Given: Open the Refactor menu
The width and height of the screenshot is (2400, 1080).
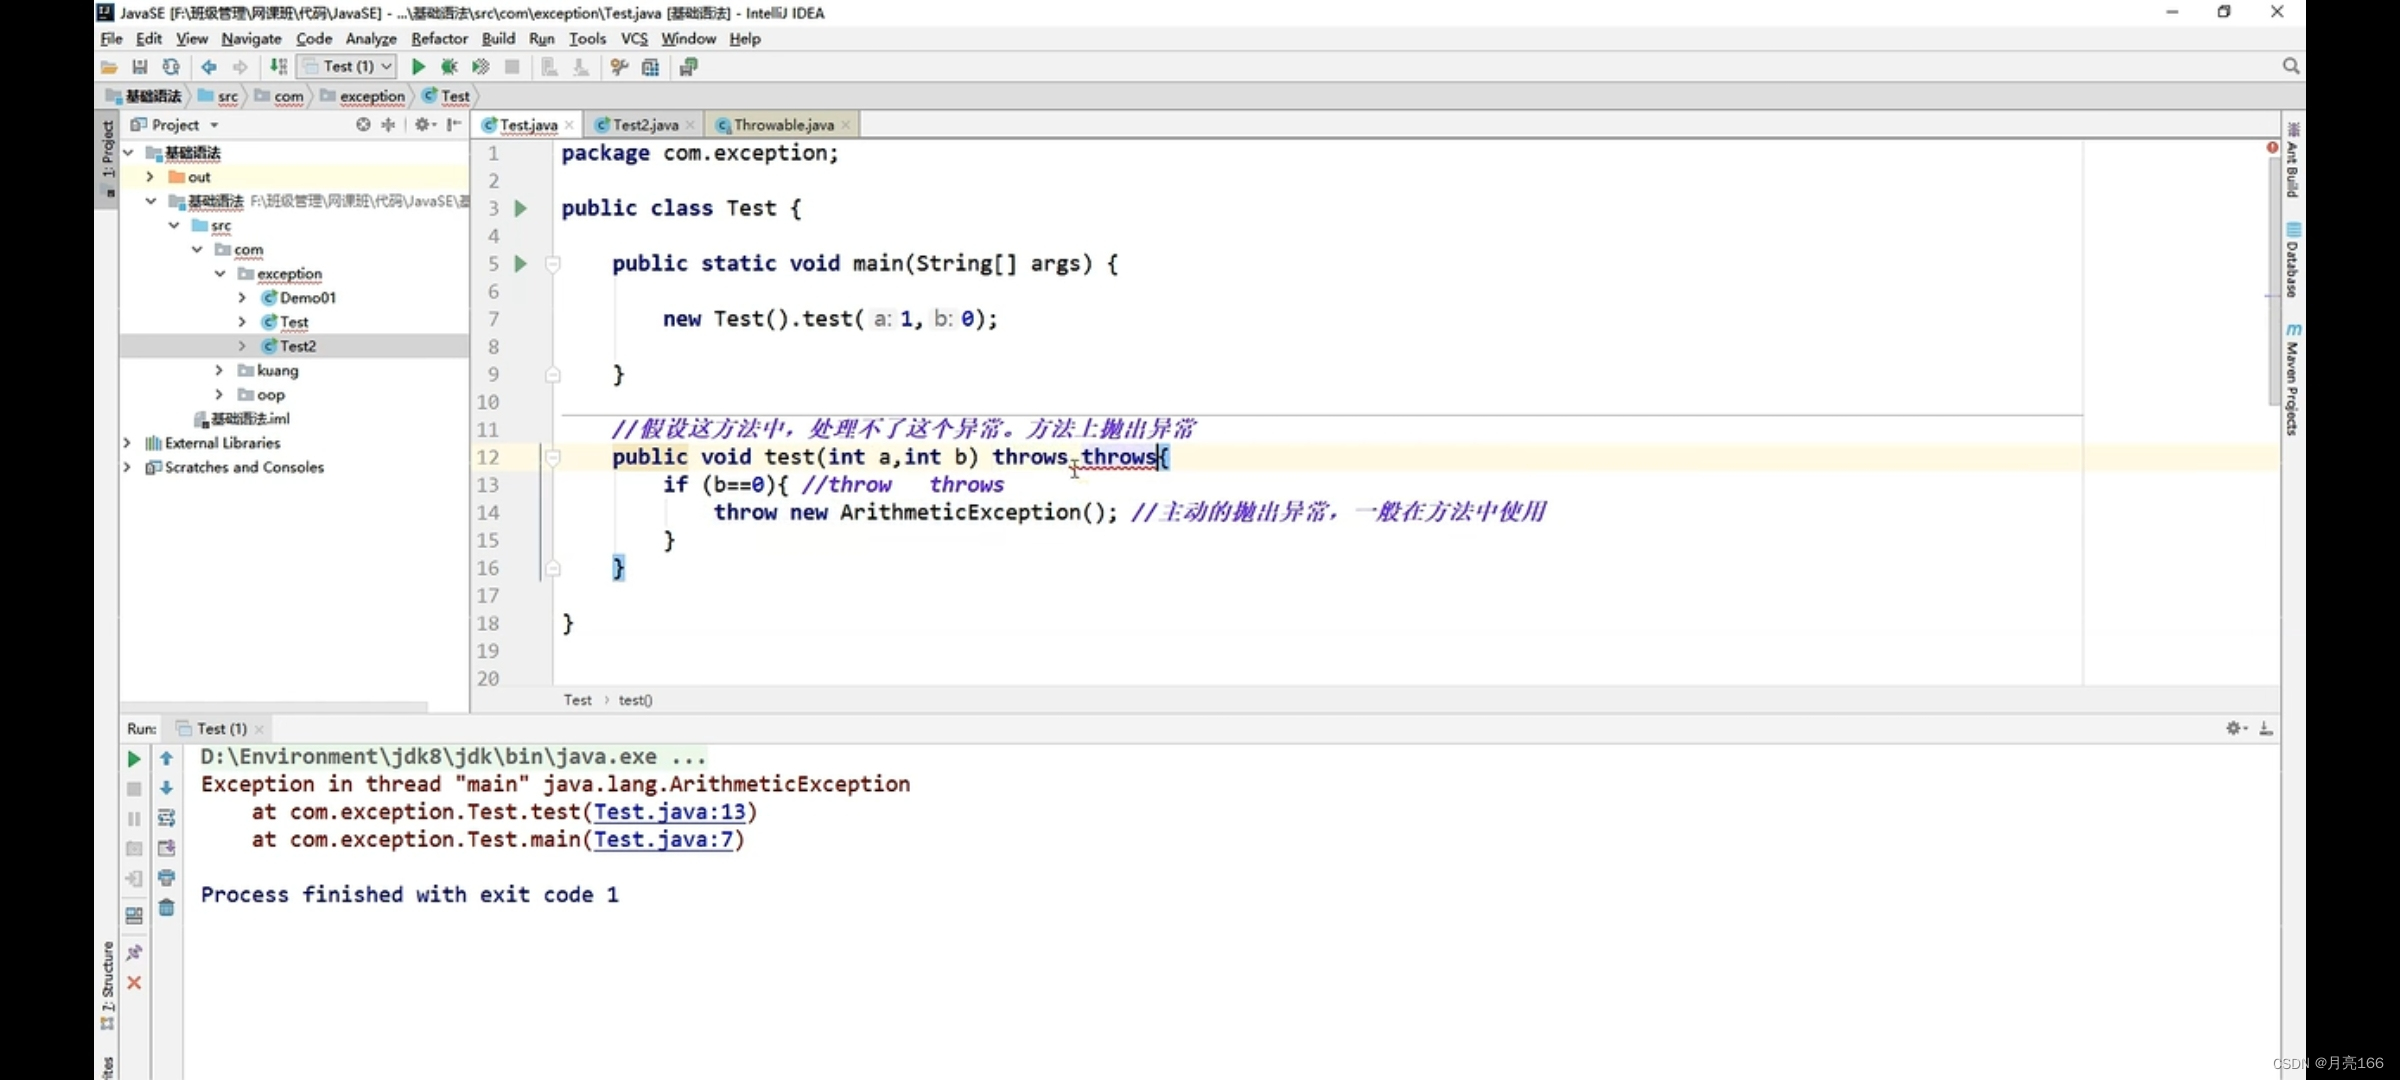Looking at the screenshot, I should 439,39.
